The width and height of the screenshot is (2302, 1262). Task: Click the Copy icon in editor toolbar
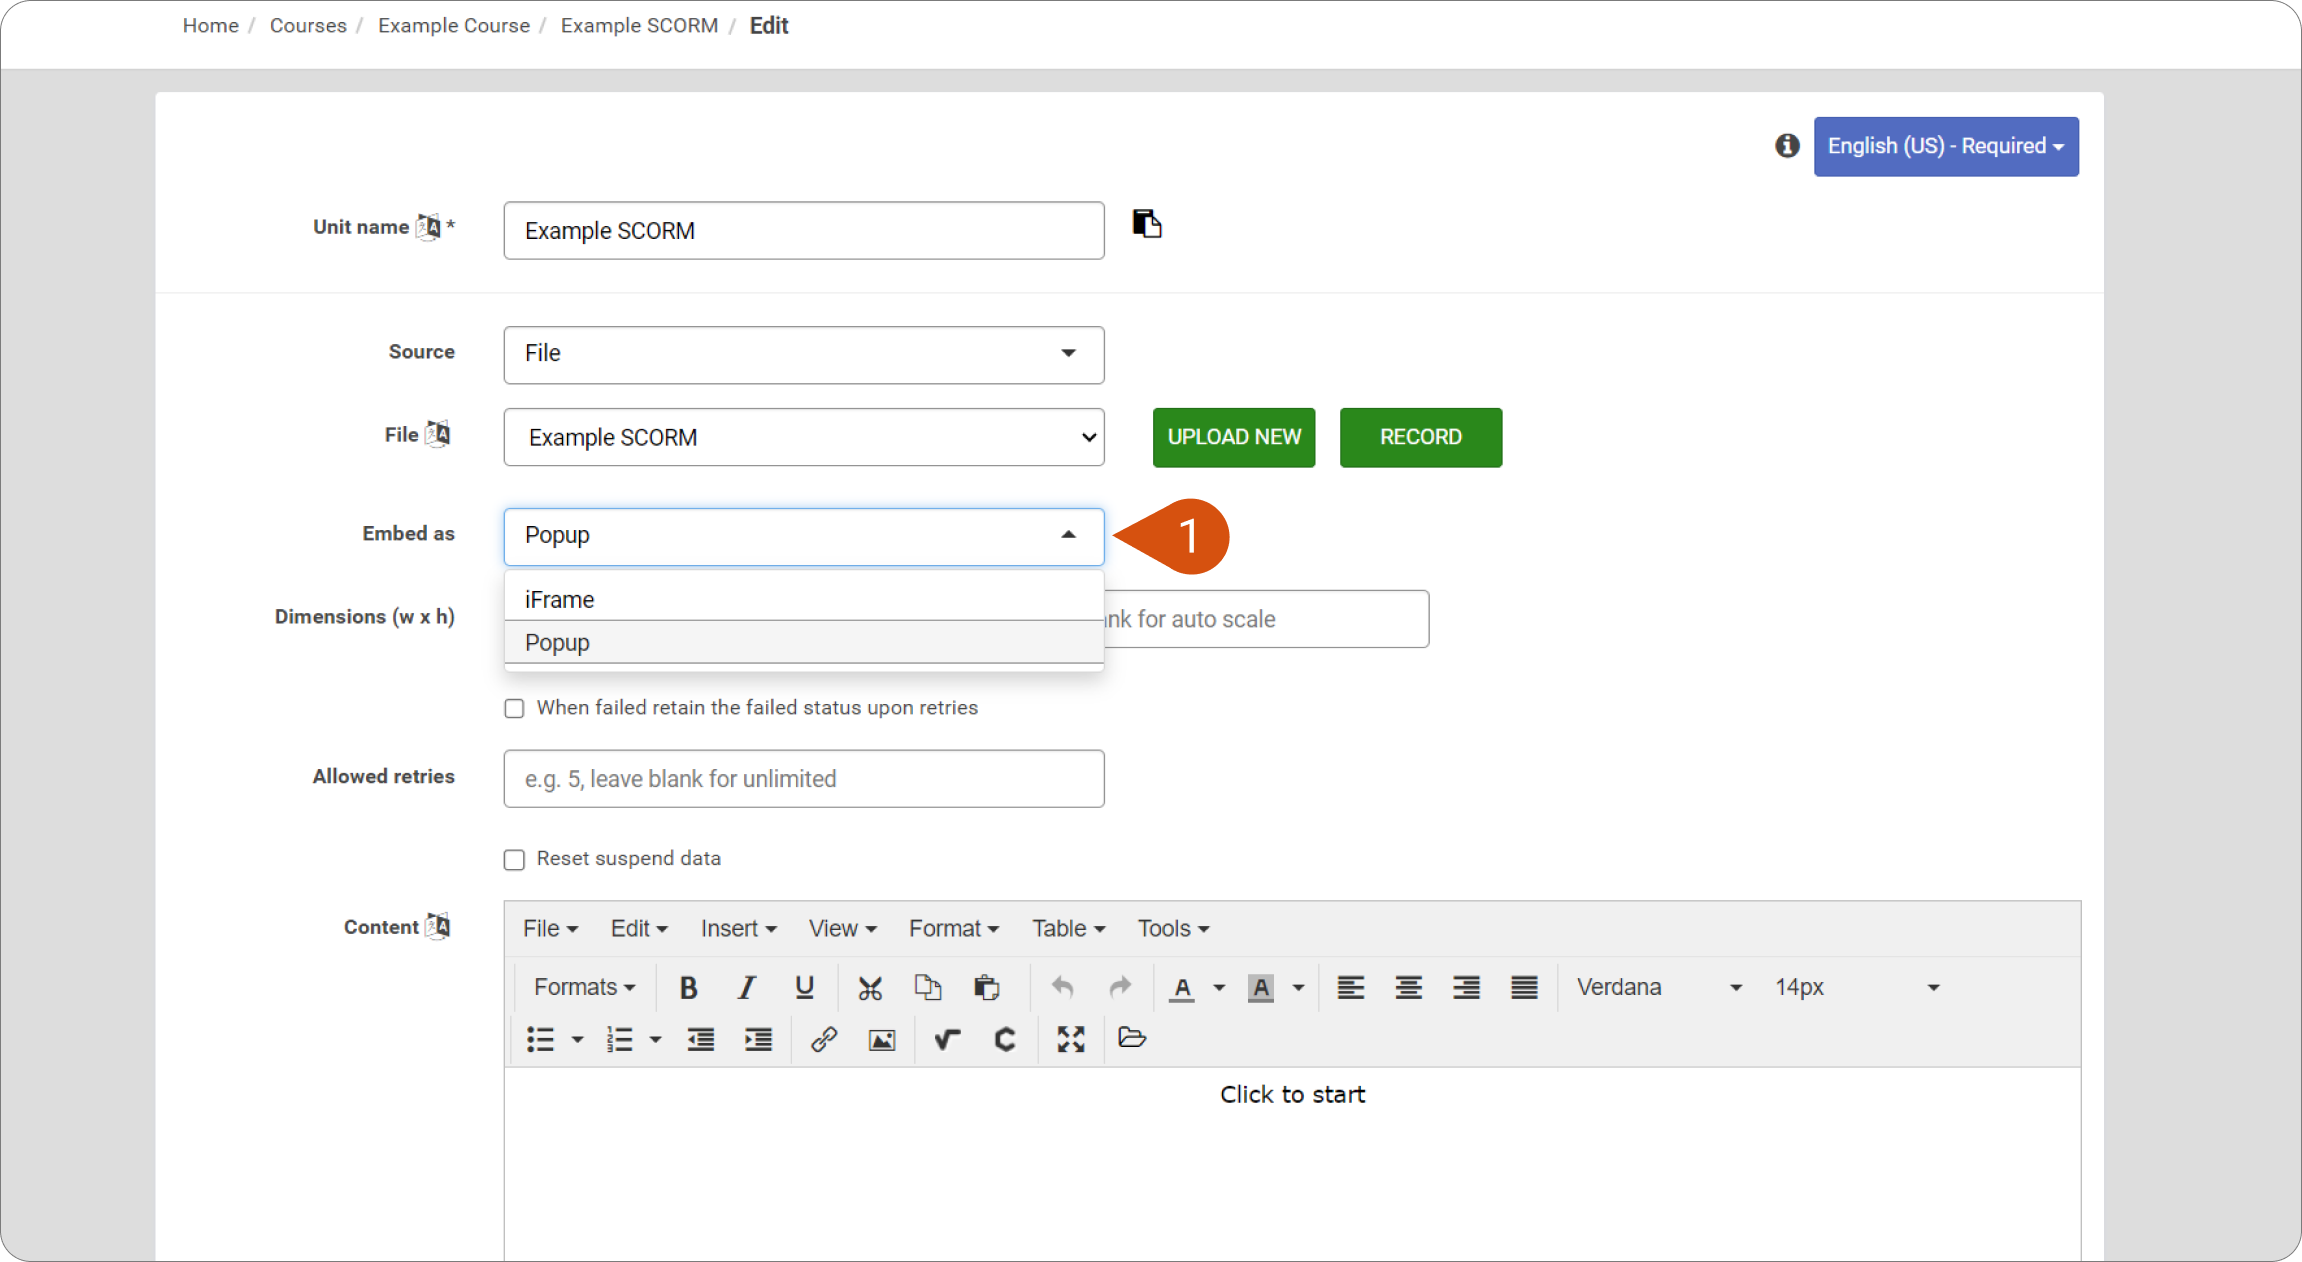[x=928, y=988]
